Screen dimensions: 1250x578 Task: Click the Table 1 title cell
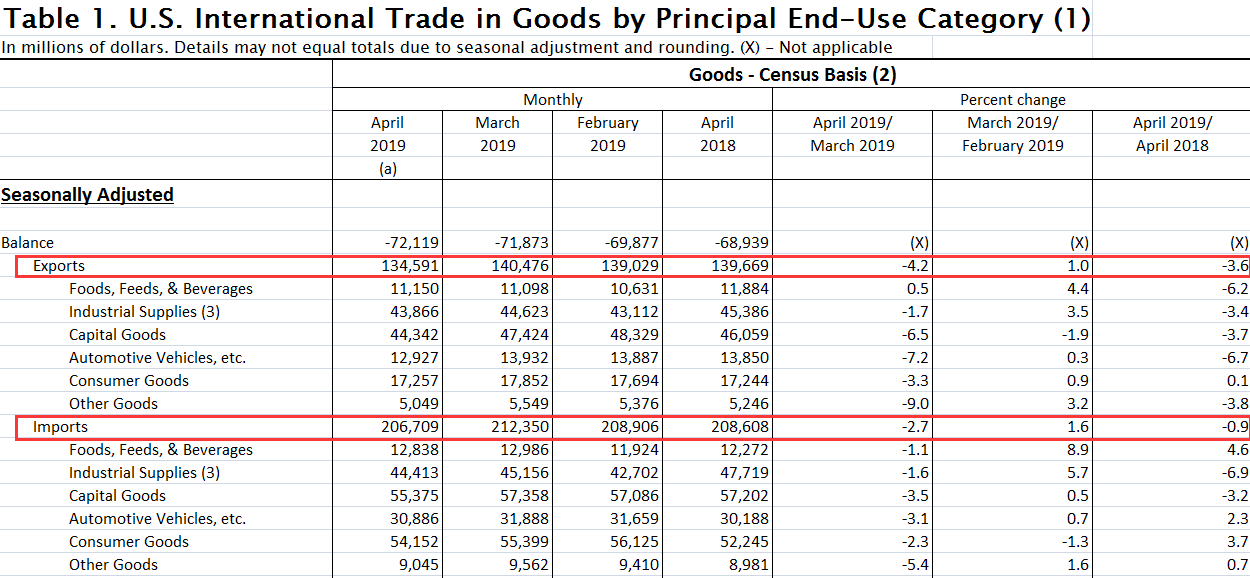point(546,19)
